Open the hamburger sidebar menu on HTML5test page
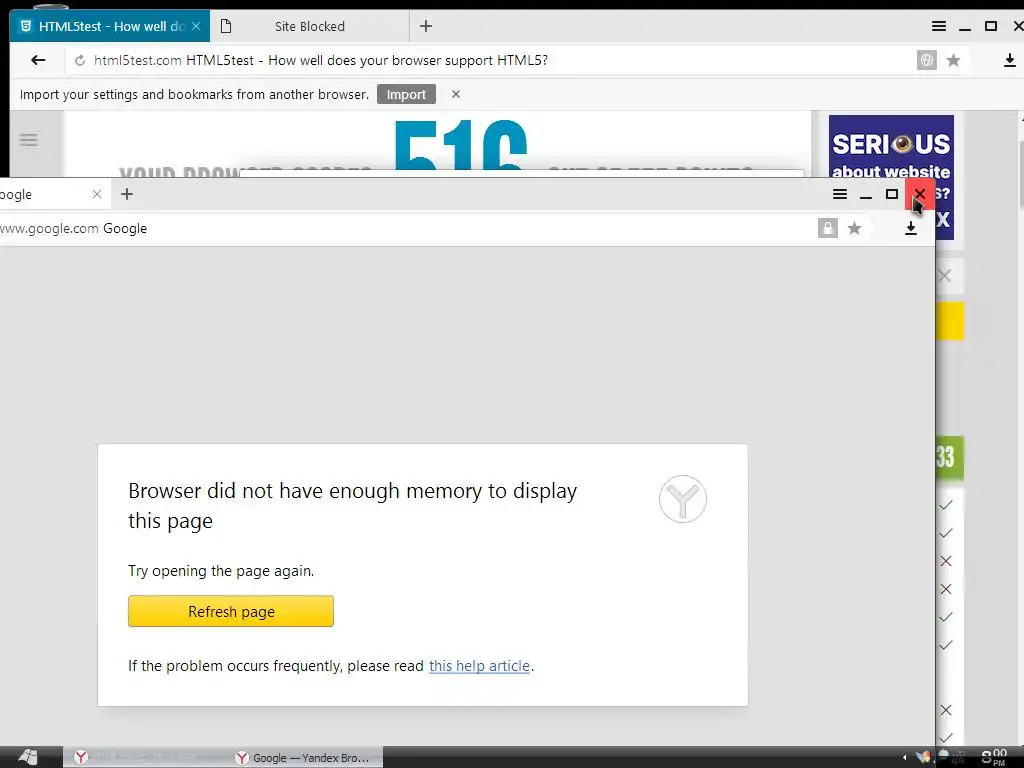 point(28,140)
